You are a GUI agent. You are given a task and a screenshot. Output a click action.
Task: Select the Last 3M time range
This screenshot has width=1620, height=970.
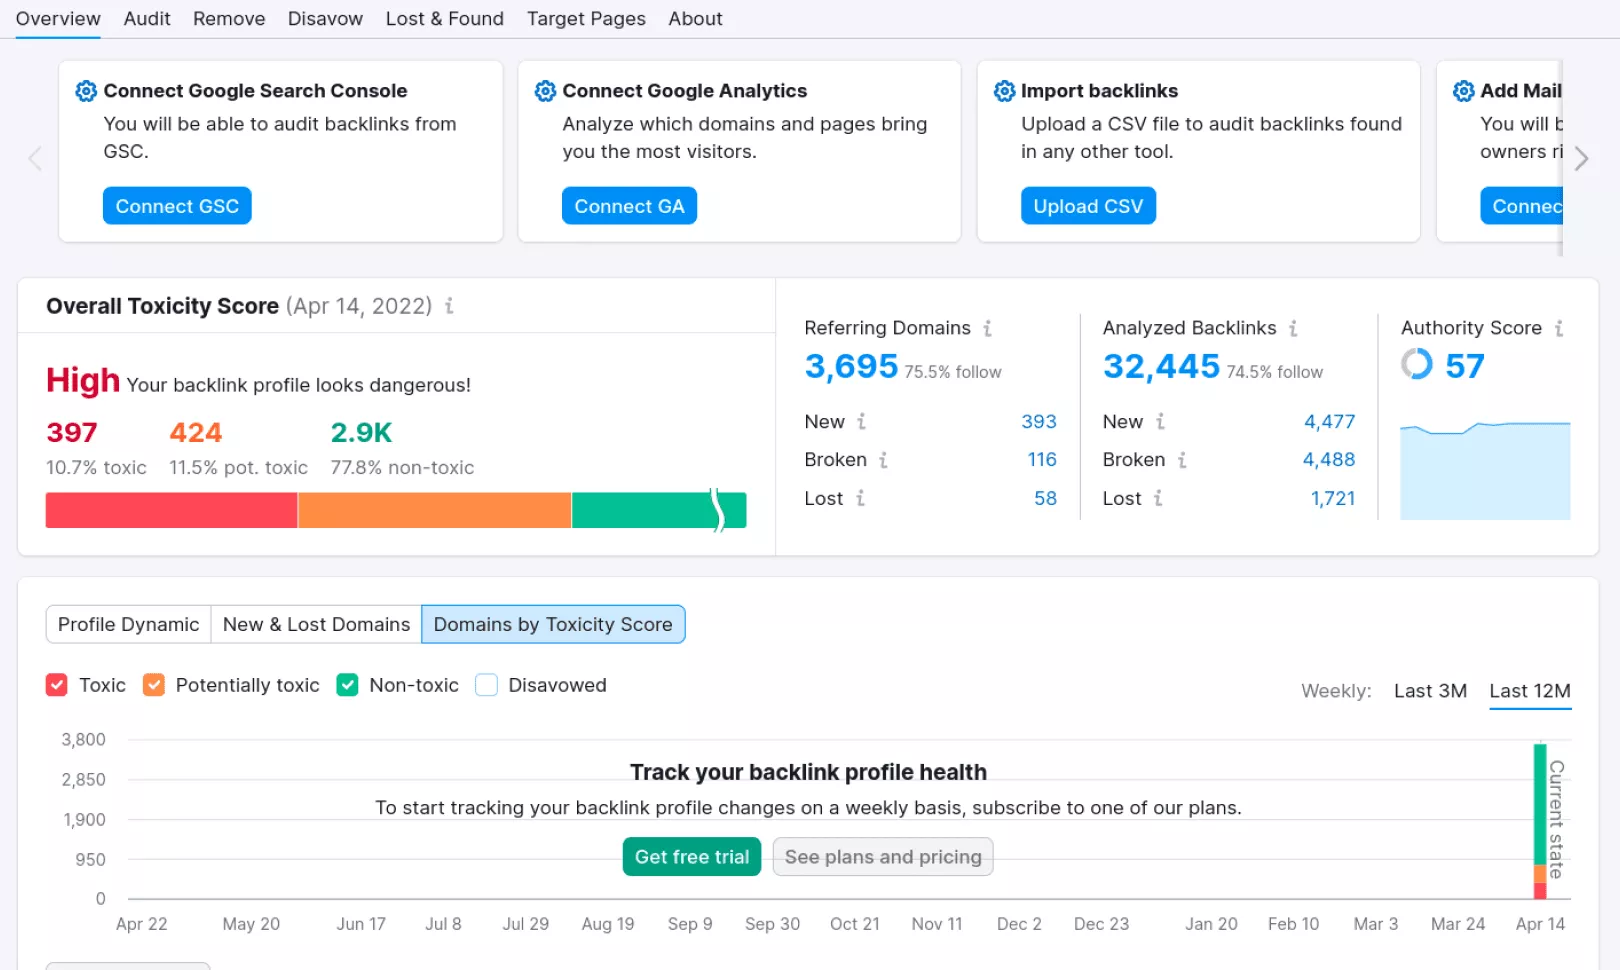[1429, 691]
